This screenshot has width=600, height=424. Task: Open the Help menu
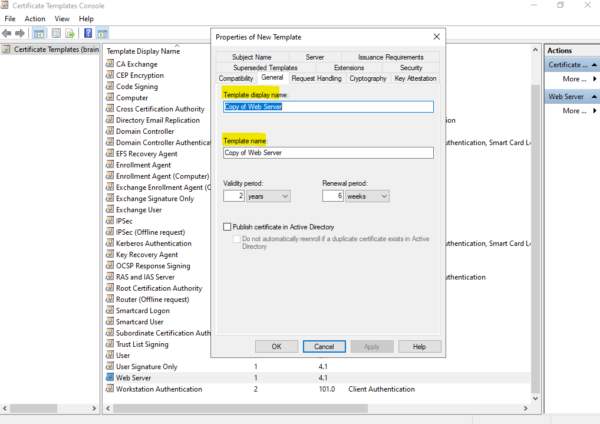tap(86, 19)
